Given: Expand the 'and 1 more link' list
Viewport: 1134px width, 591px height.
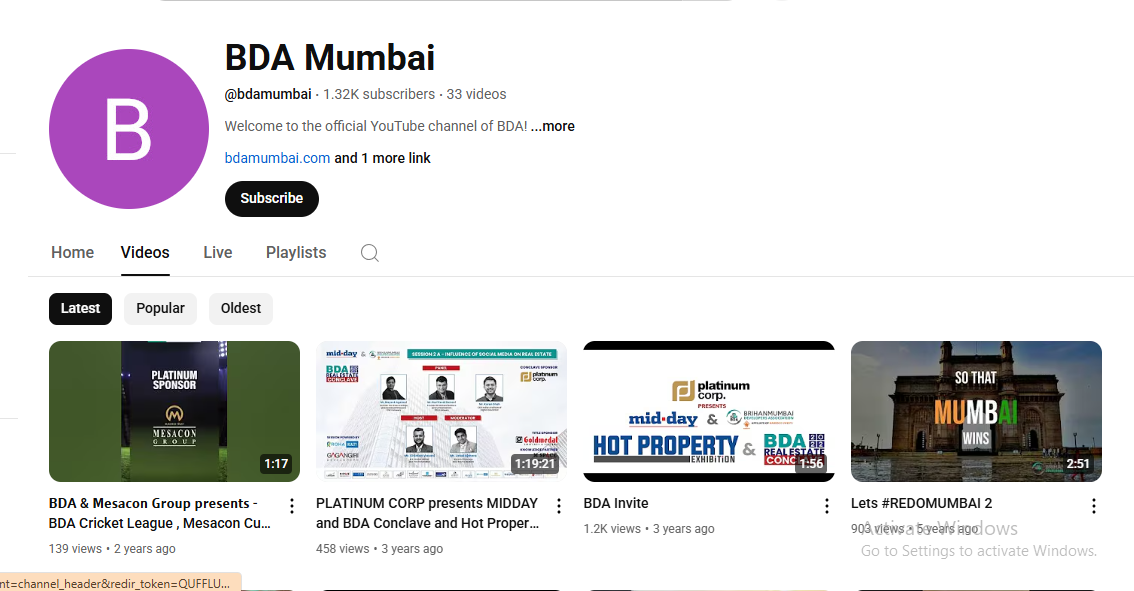Looking at the screenshot, I should [x=382, y=158].
